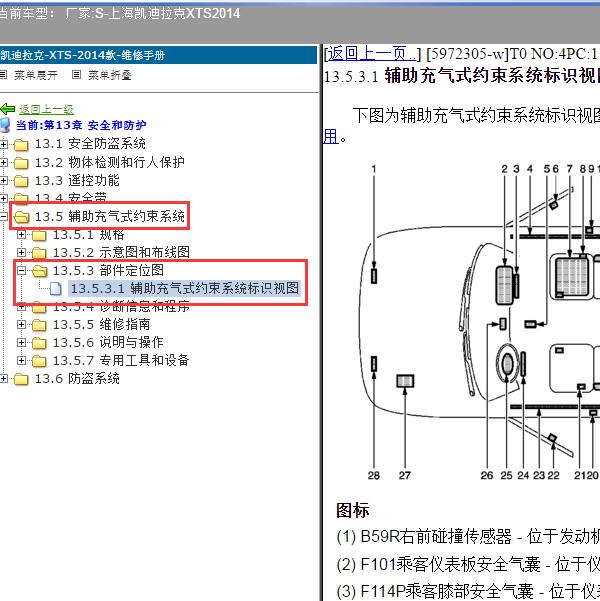Click the 返回上一页 link
Image resolution: width=600 pixels, height=601 pixels.
(372, 54)
